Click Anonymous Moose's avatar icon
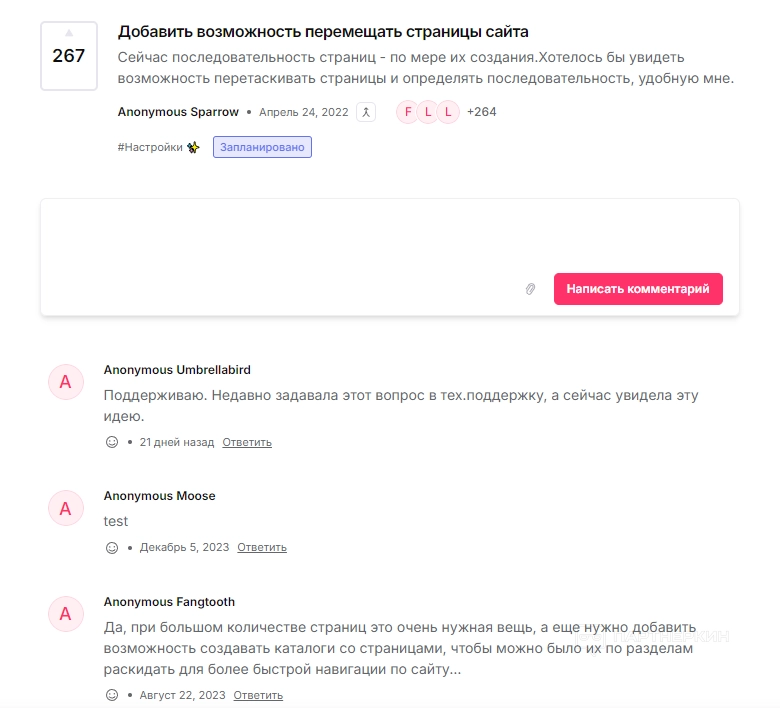 [66, 508]
